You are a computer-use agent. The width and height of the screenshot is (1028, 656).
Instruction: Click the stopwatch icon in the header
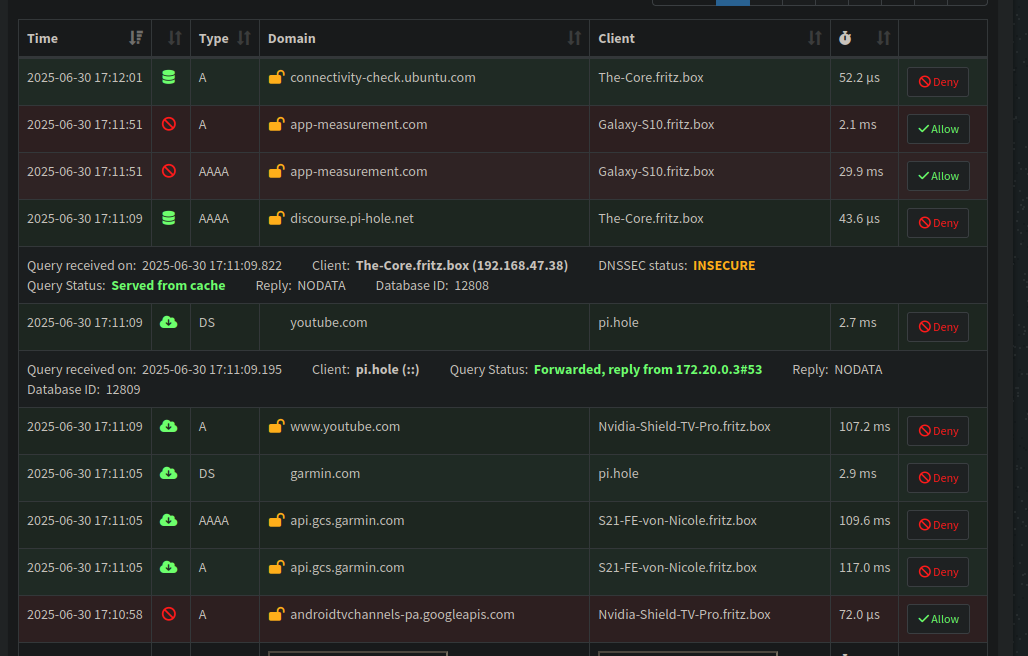(845, 38)
